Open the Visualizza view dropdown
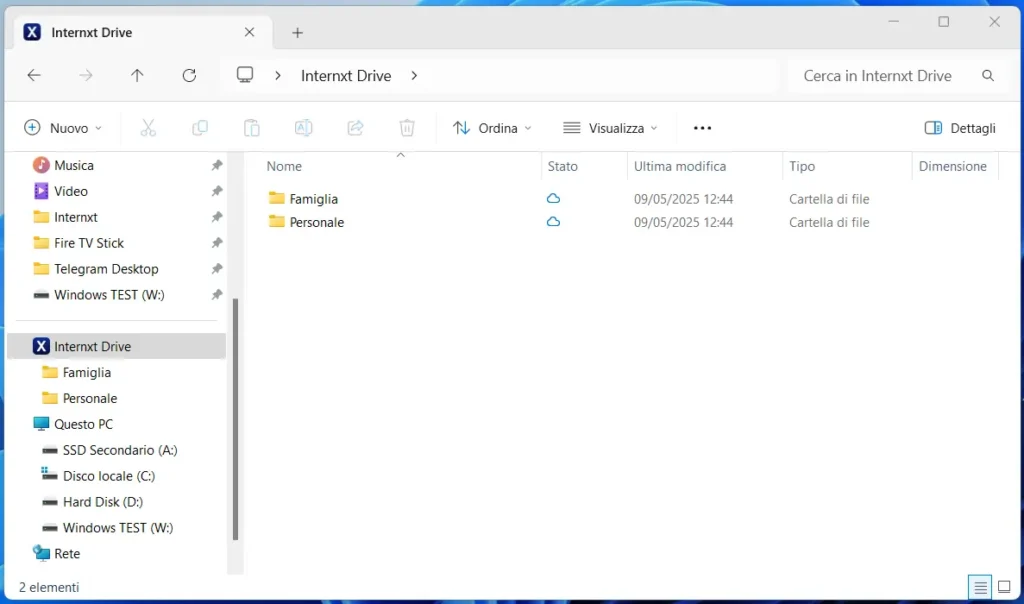Image resolution: width=1024 pixels, height=604 pixels. pos(610,128)
